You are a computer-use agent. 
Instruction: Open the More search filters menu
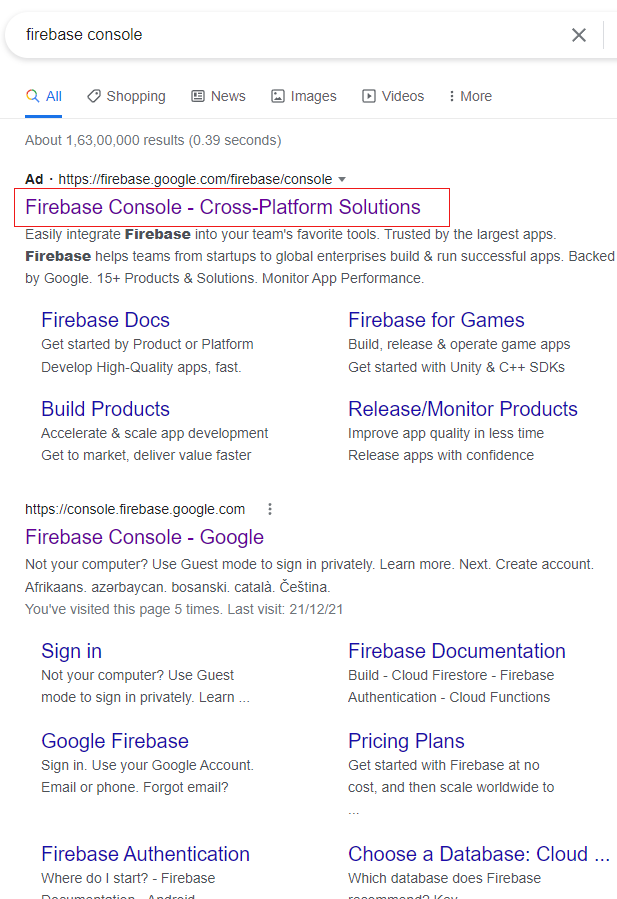click(469, 96)
